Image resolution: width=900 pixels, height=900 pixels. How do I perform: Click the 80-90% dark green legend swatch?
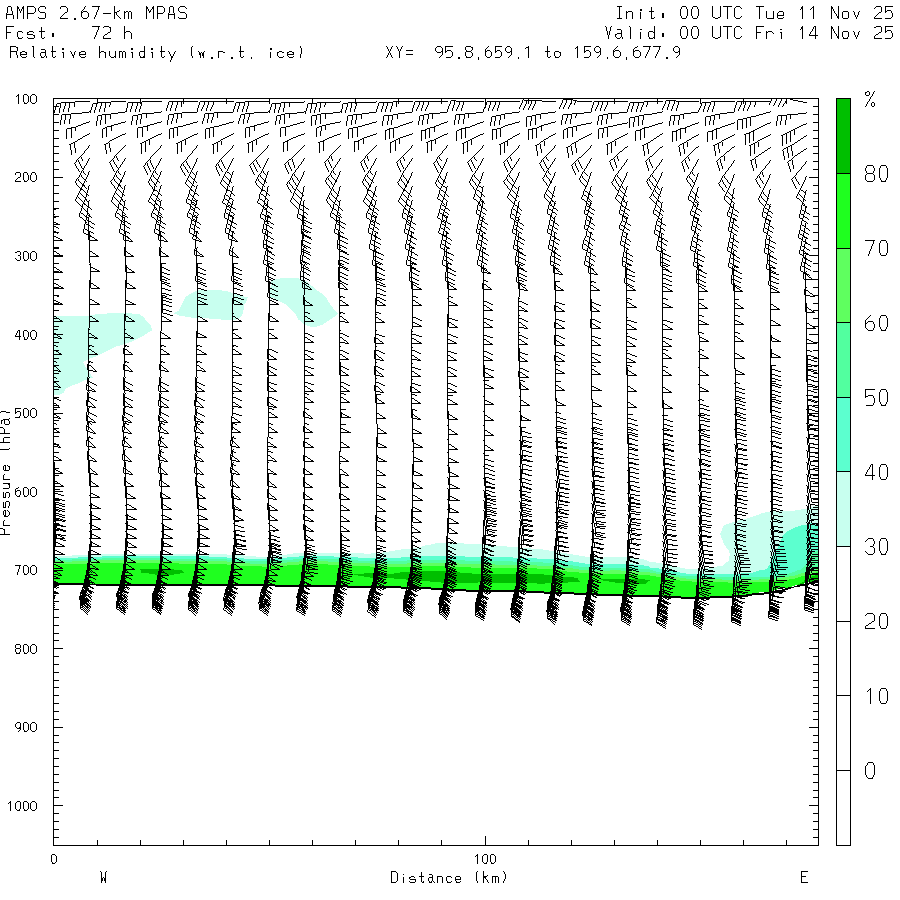(x=843, y=136)
